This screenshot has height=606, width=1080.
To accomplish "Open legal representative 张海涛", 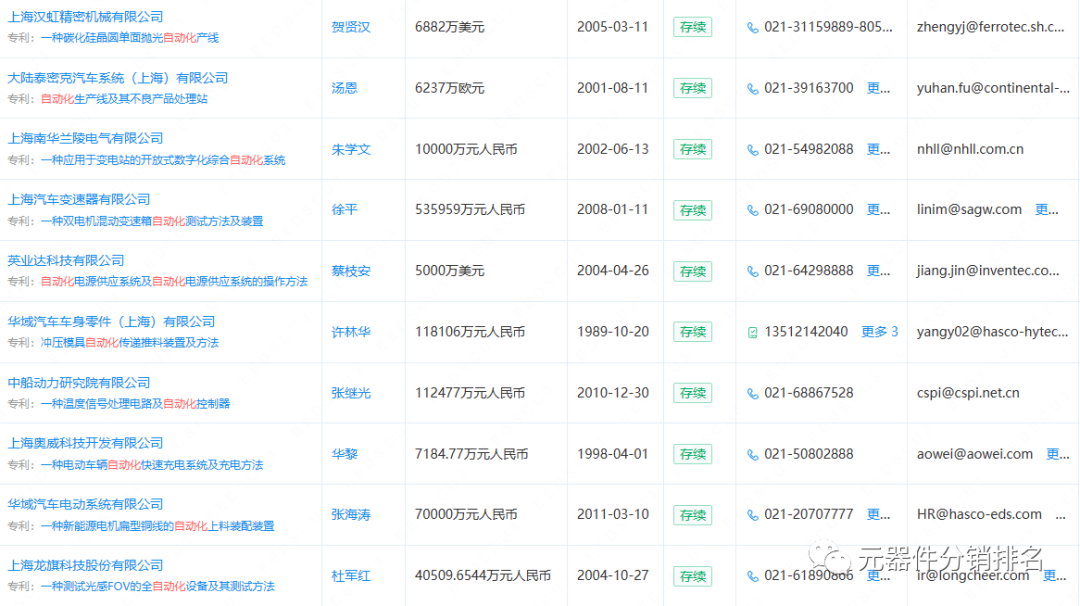I will click(351, 514).
